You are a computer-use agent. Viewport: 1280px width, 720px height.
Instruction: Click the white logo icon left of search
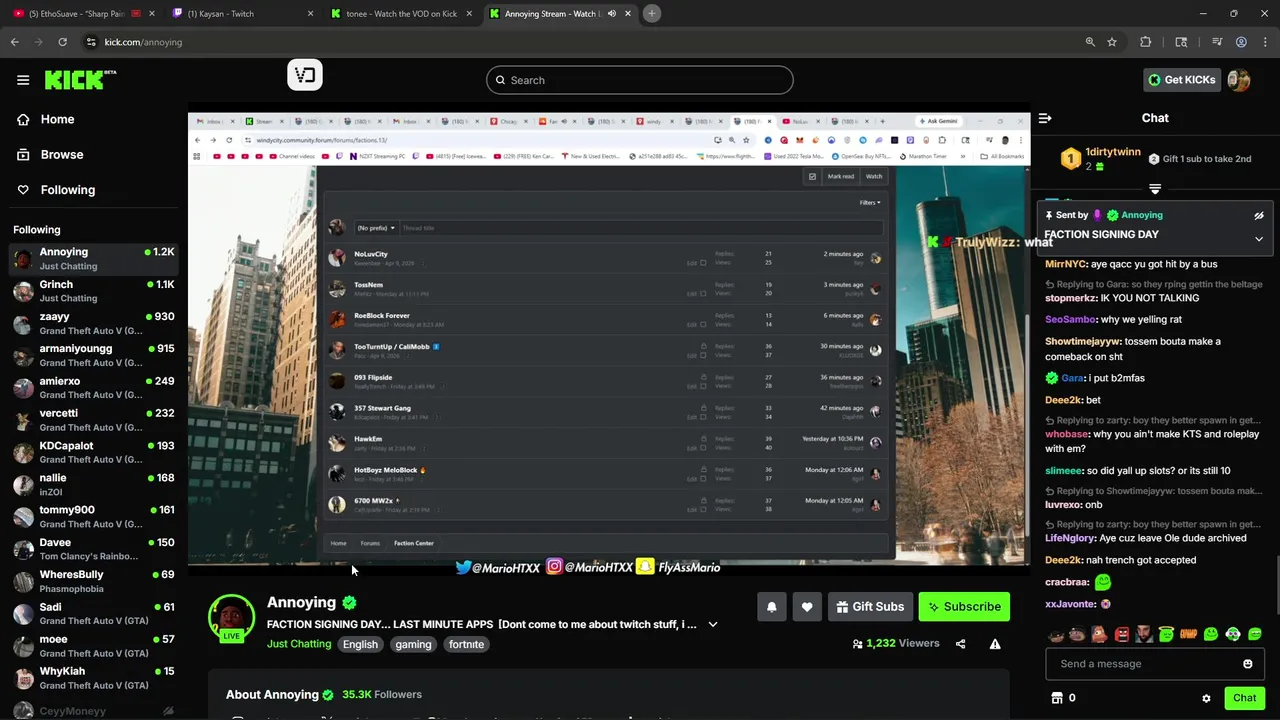305,75
